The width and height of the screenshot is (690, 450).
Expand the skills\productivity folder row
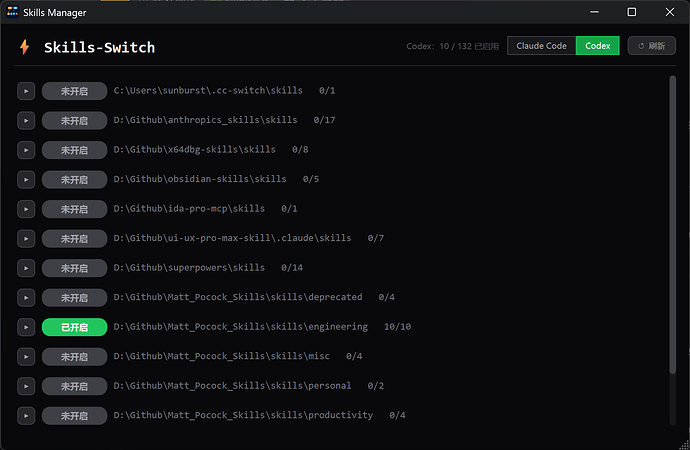pos(26,415)
